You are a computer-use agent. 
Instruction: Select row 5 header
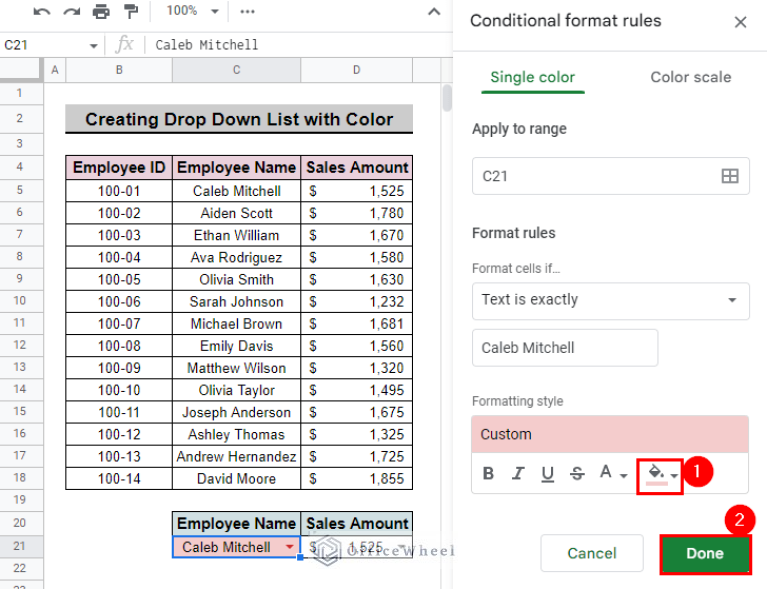tap(20, 190)
